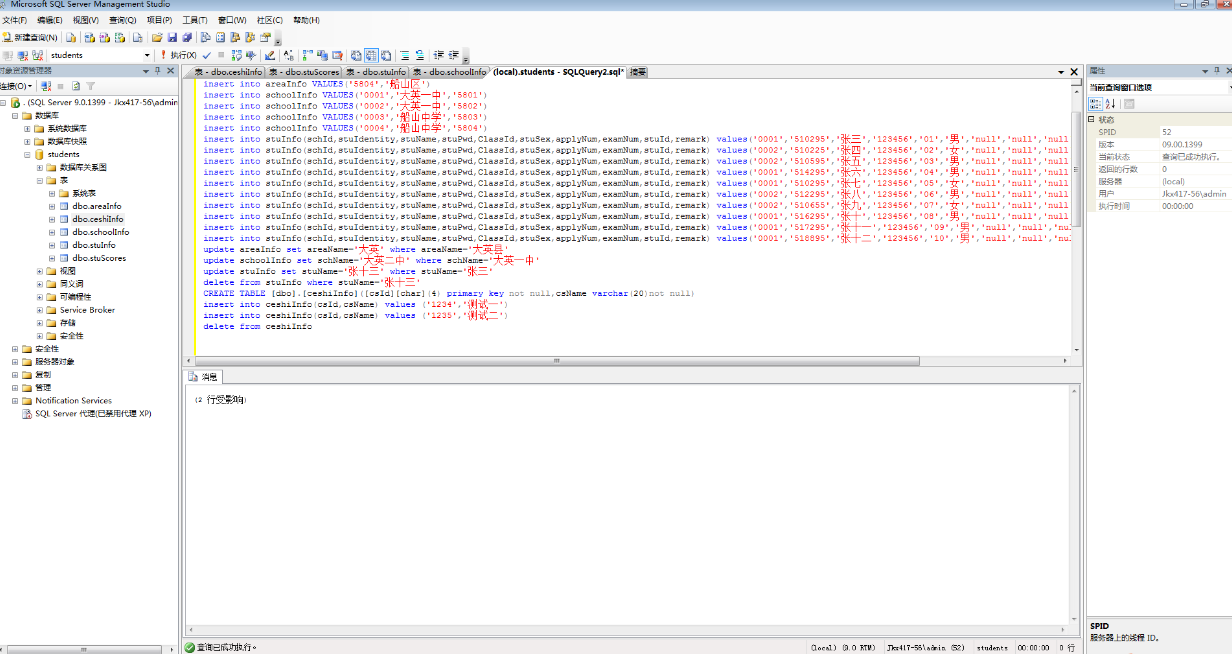Expand the 数据库快照 folder node
Screen dimensions: 1232x654
click(x=28, y=141)
